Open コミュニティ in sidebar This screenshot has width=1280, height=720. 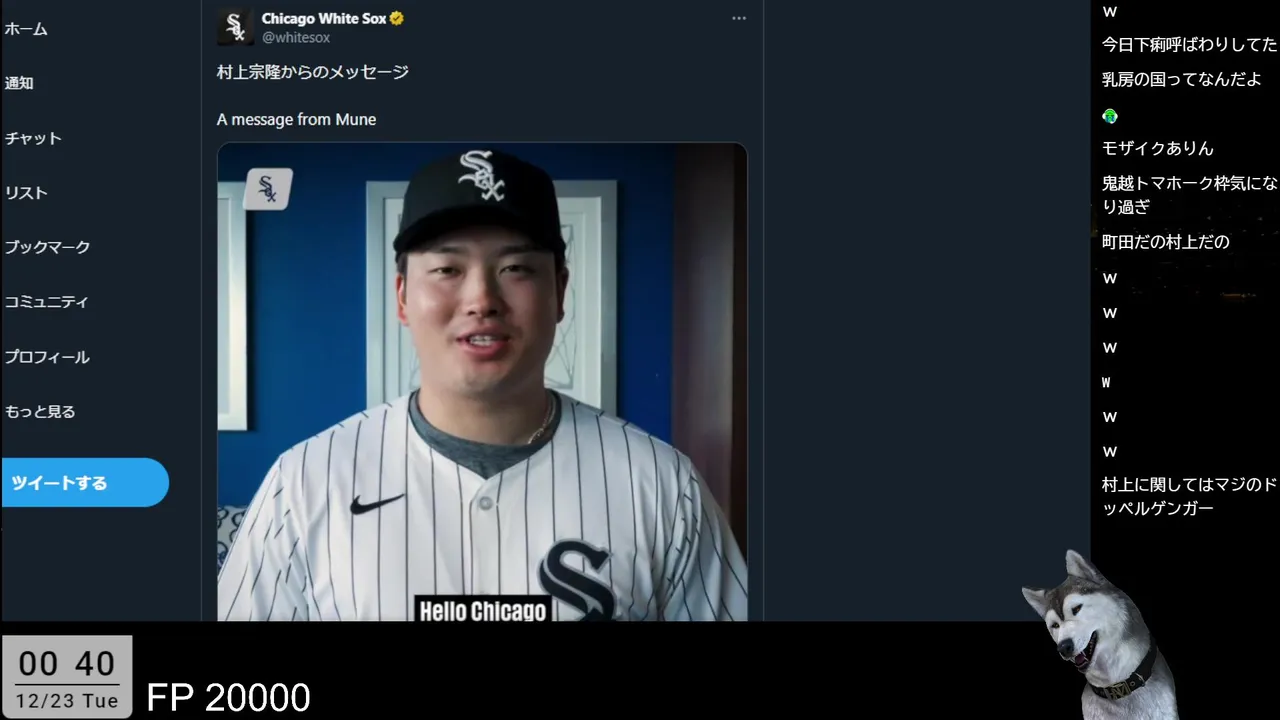coord(46,301)
